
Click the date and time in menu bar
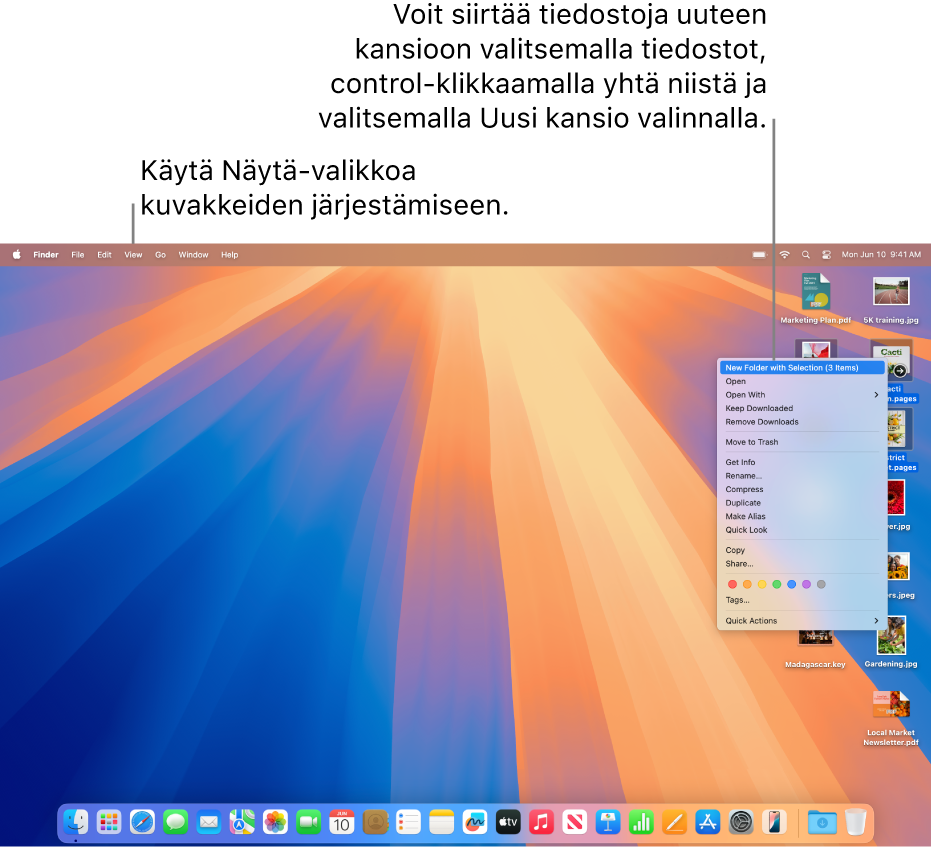coord(881,255)
